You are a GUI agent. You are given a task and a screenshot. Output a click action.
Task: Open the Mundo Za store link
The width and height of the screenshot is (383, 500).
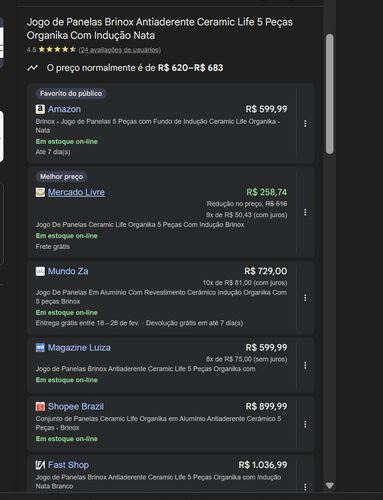68,271
